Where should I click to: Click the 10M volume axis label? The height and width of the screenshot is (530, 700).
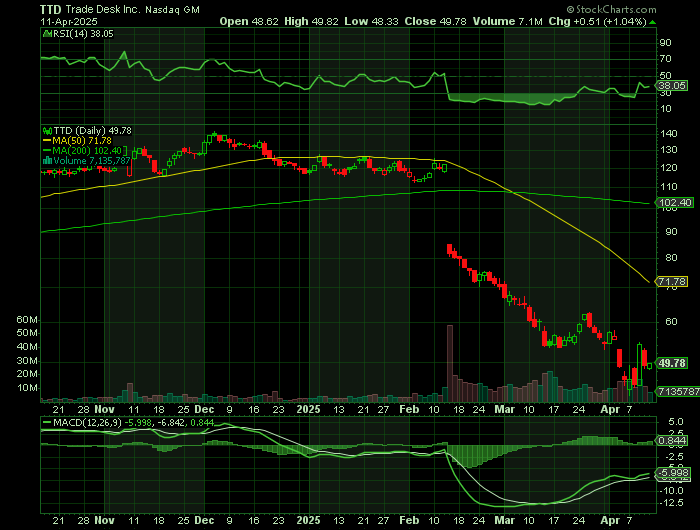tap(27, 388)
